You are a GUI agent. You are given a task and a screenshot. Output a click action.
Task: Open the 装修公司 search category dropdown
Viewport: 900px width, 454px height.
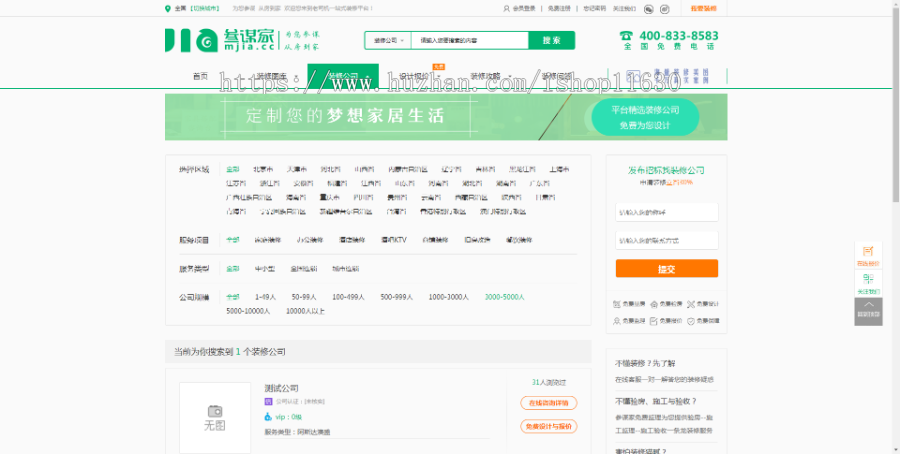[389, 40]
